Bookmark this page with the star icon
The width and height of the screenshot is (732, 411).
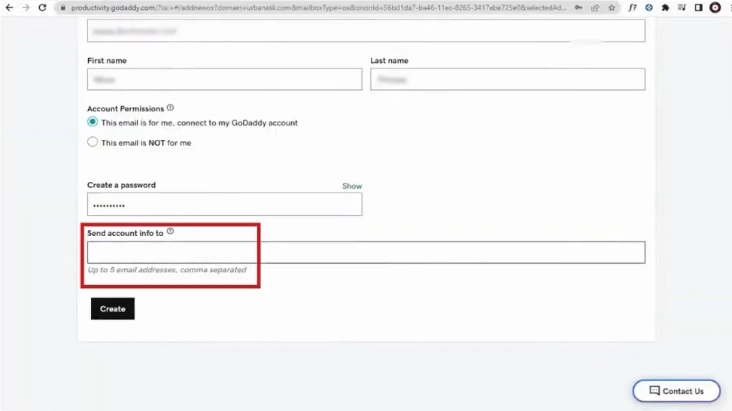click(612, 7)
